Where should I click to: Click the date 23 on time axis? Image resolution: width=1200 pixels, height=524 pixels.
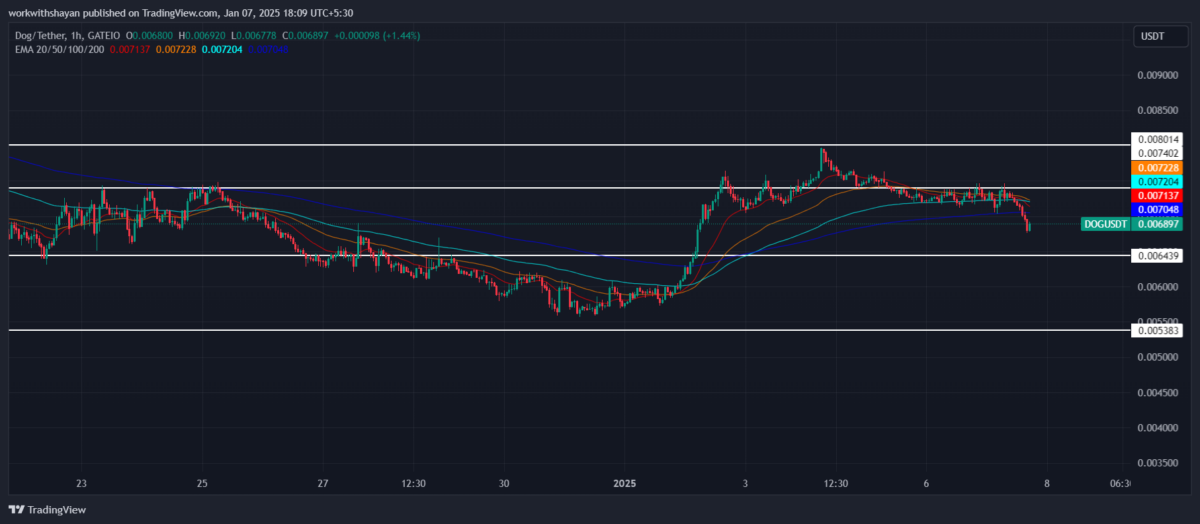click(82, 484)
